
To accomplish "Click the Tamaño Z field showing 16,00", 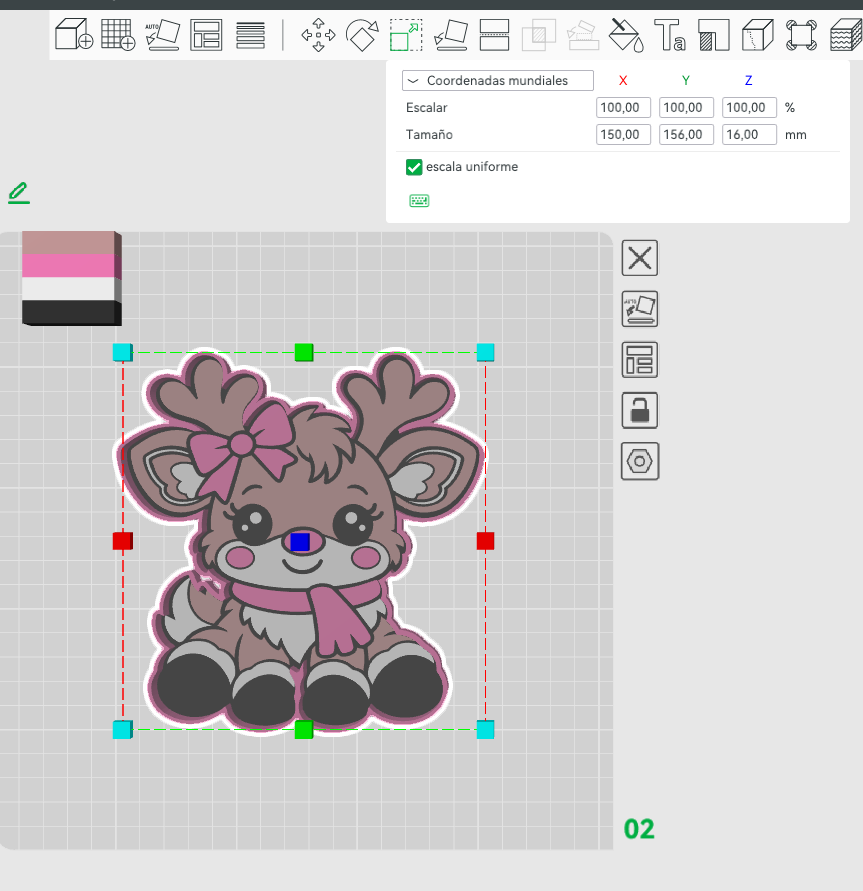I will [x=749, y=135].
